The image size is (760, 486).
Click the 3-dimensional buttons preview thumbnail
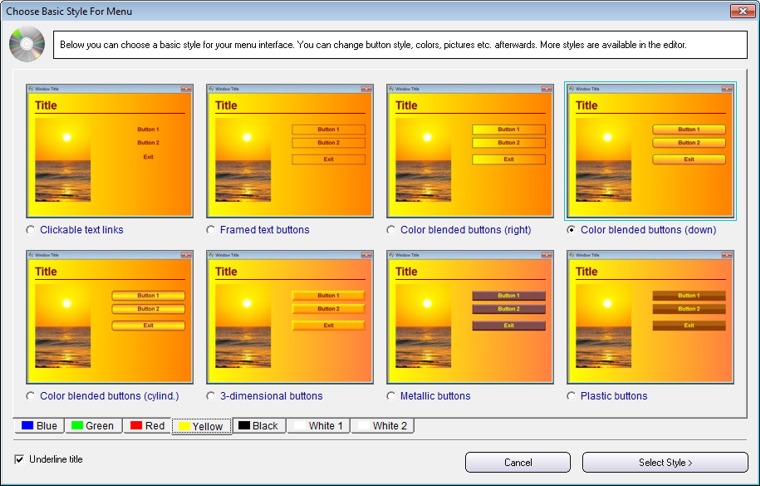[x=290, y=317]
